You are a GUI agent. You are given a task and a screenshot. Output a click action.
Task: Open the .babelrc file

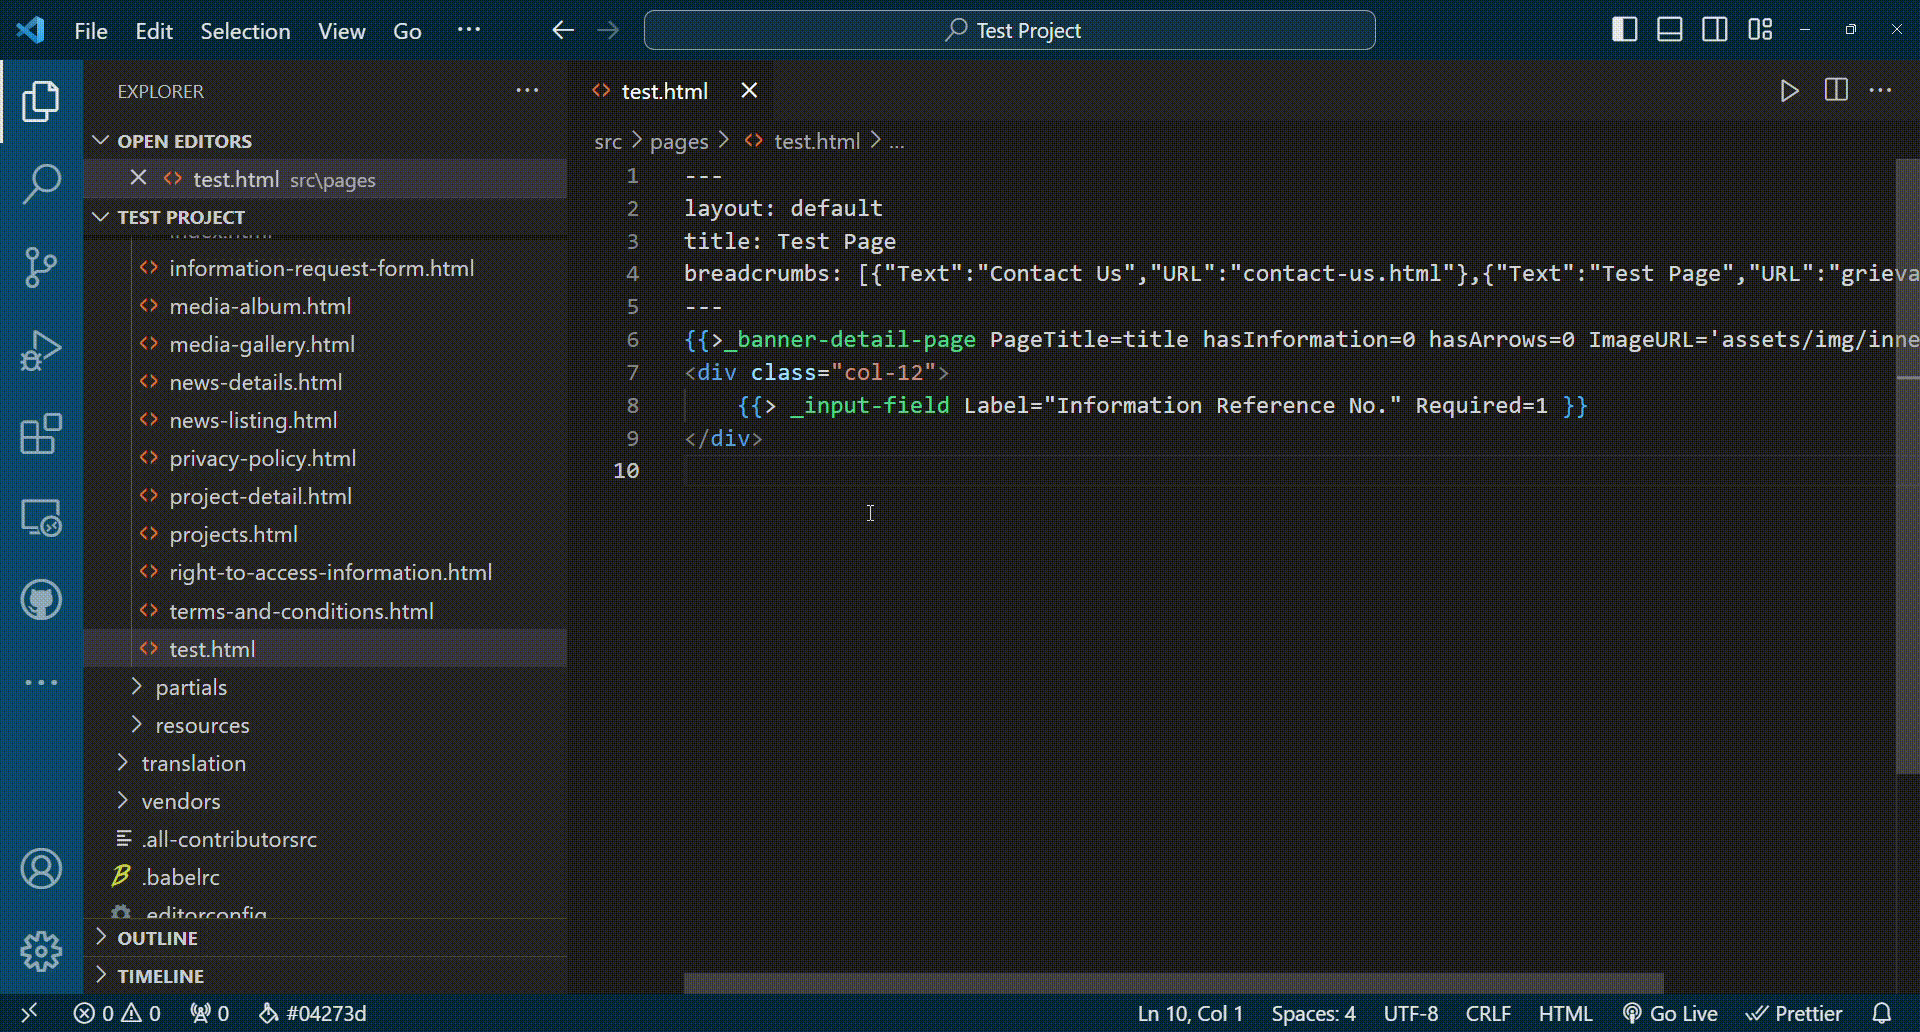coord(326,877)
